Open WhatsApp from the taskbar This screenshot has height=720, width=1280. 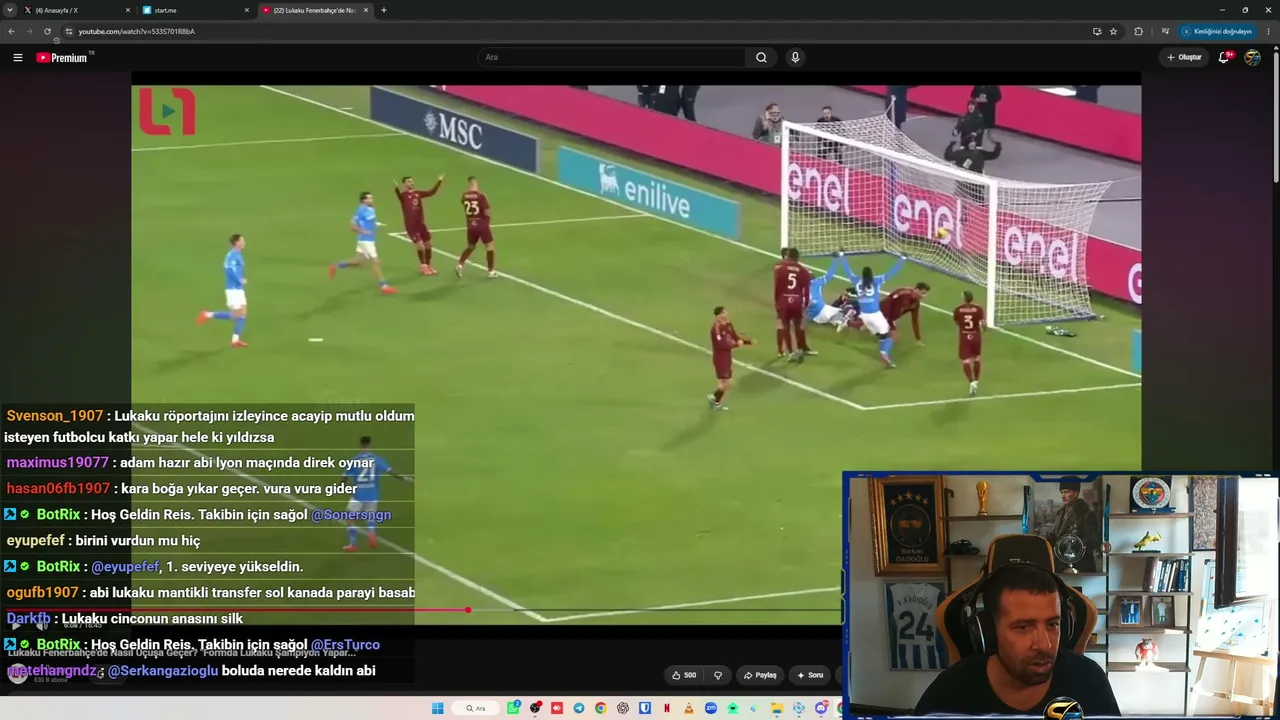coord(513,708)
